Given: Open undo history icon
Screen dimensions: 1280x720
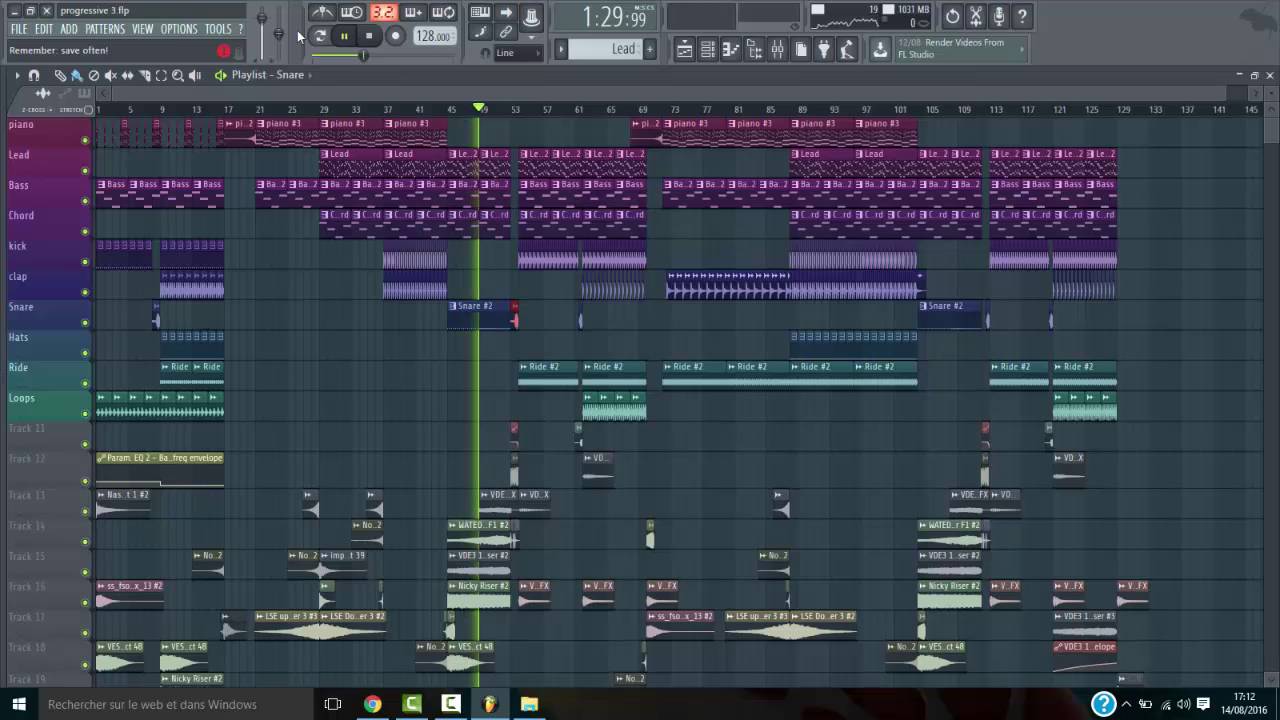Looking at the screenshot, I should click(x=952, y=16).
